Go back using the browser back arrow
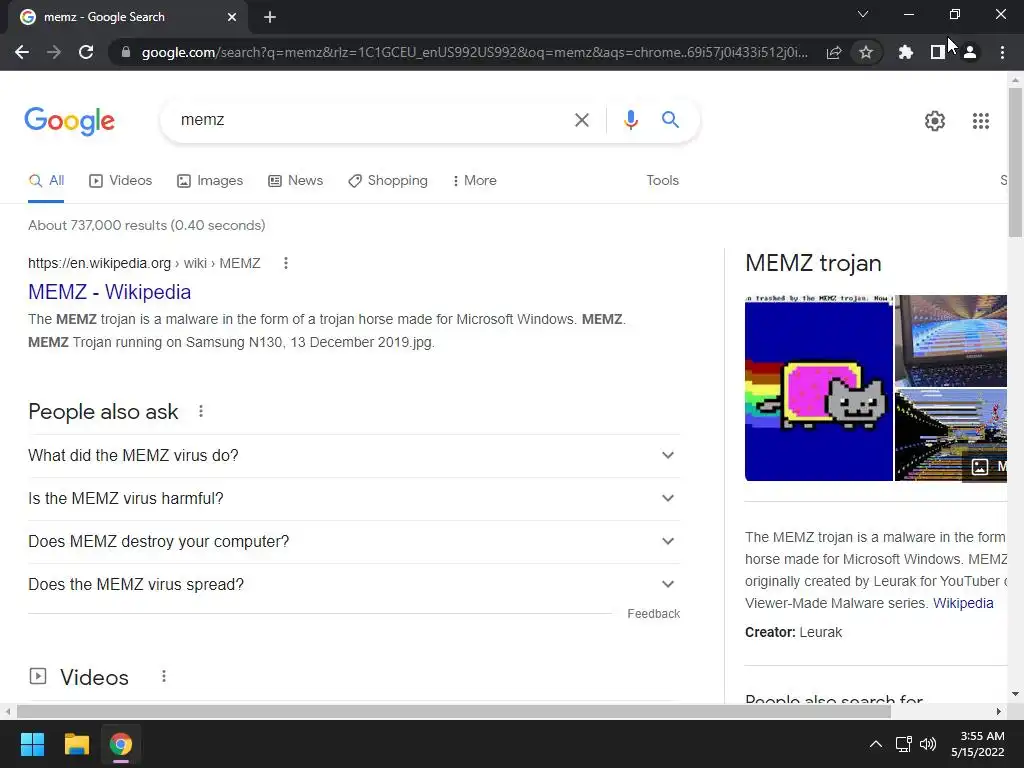Image resolution: width=1024 pixels, height=768 pixels. [x=22, y=52]
